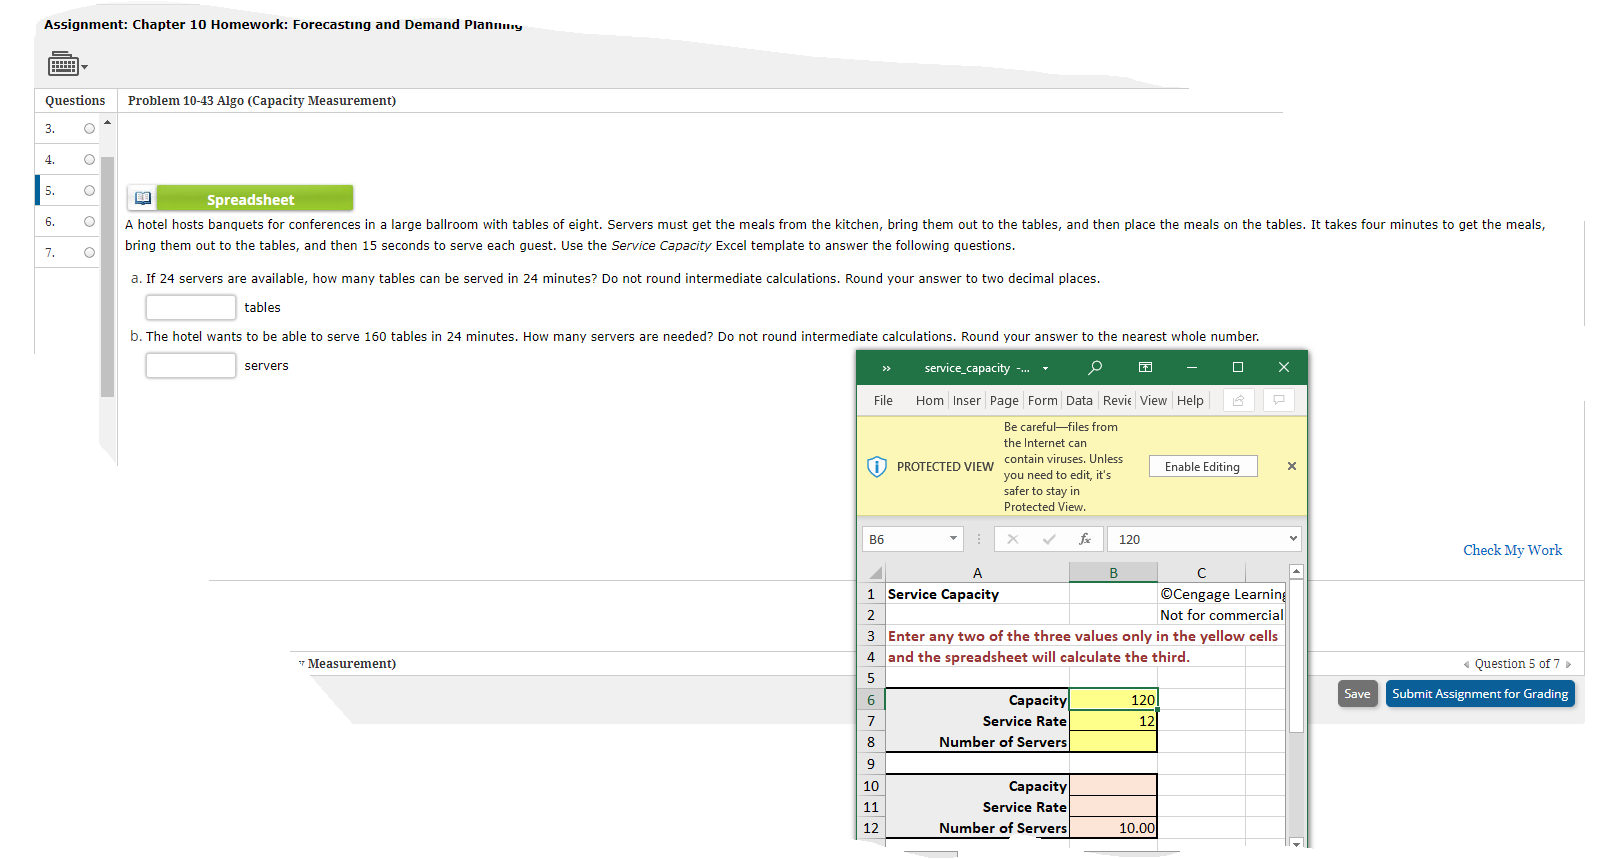Select yellow Service Rate cell with 12
The height and width of the screenshot is (859, 1612).
(x=1113, y=721)
